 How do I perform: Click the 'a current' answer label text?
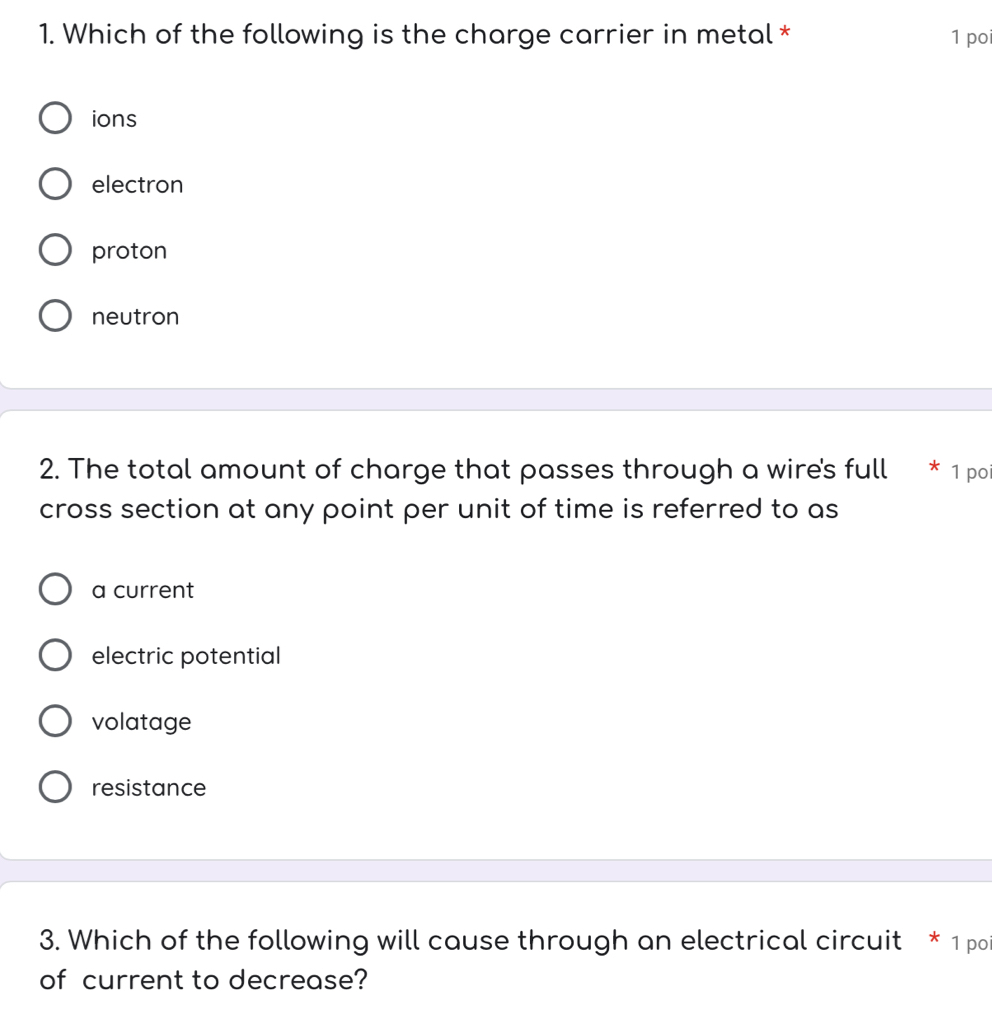tap(142, 590)
